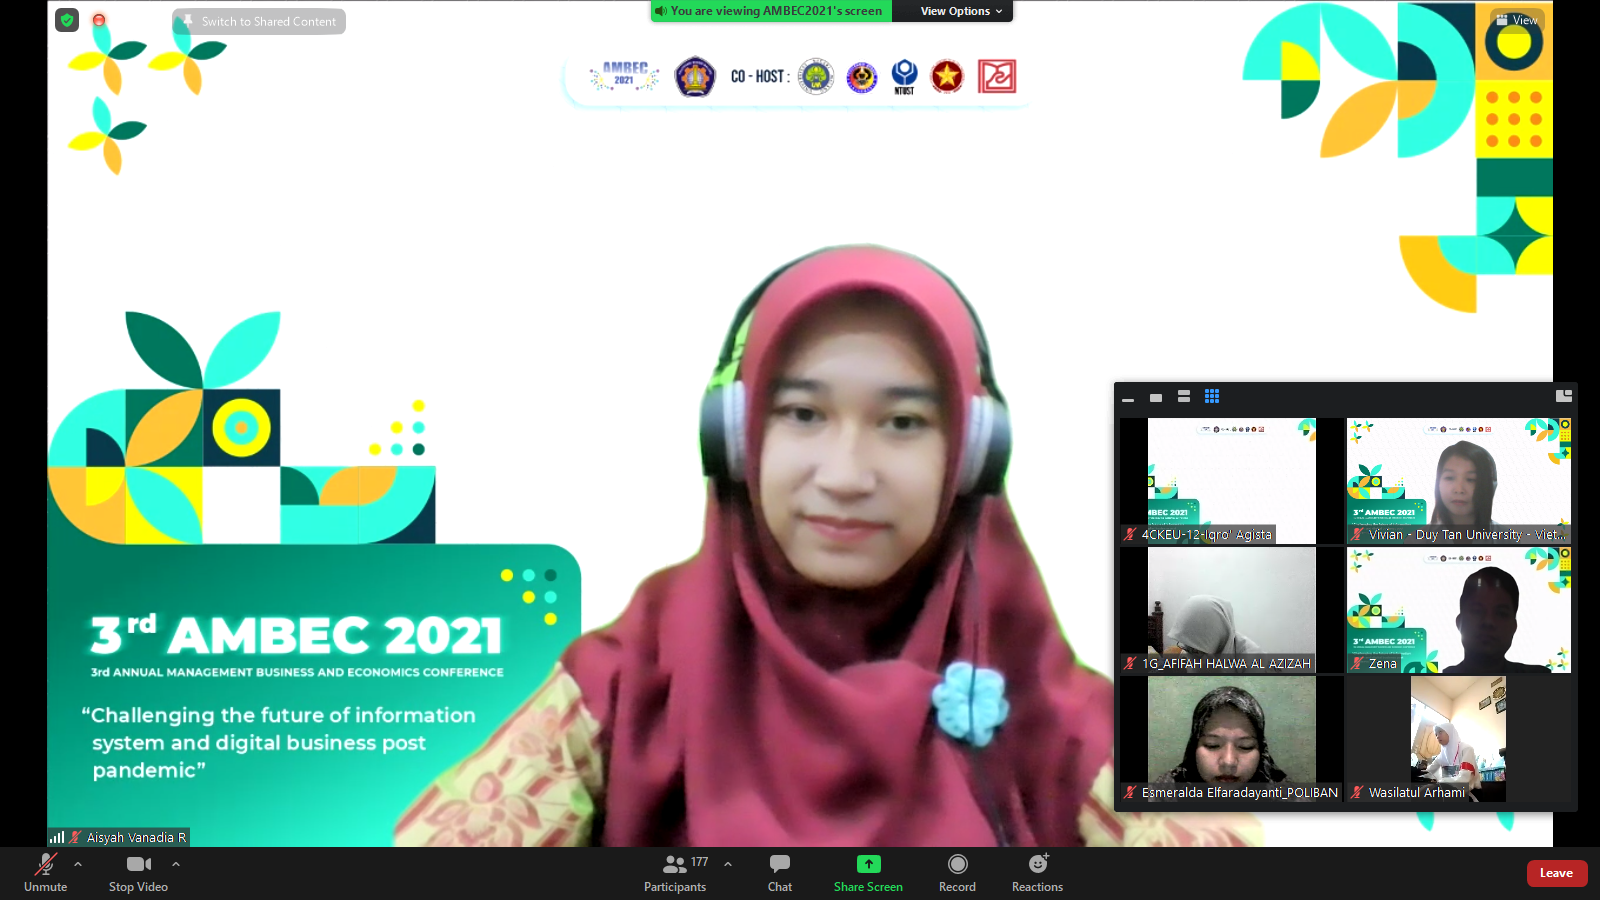Open the Chat panel

[x=780, y=872]
